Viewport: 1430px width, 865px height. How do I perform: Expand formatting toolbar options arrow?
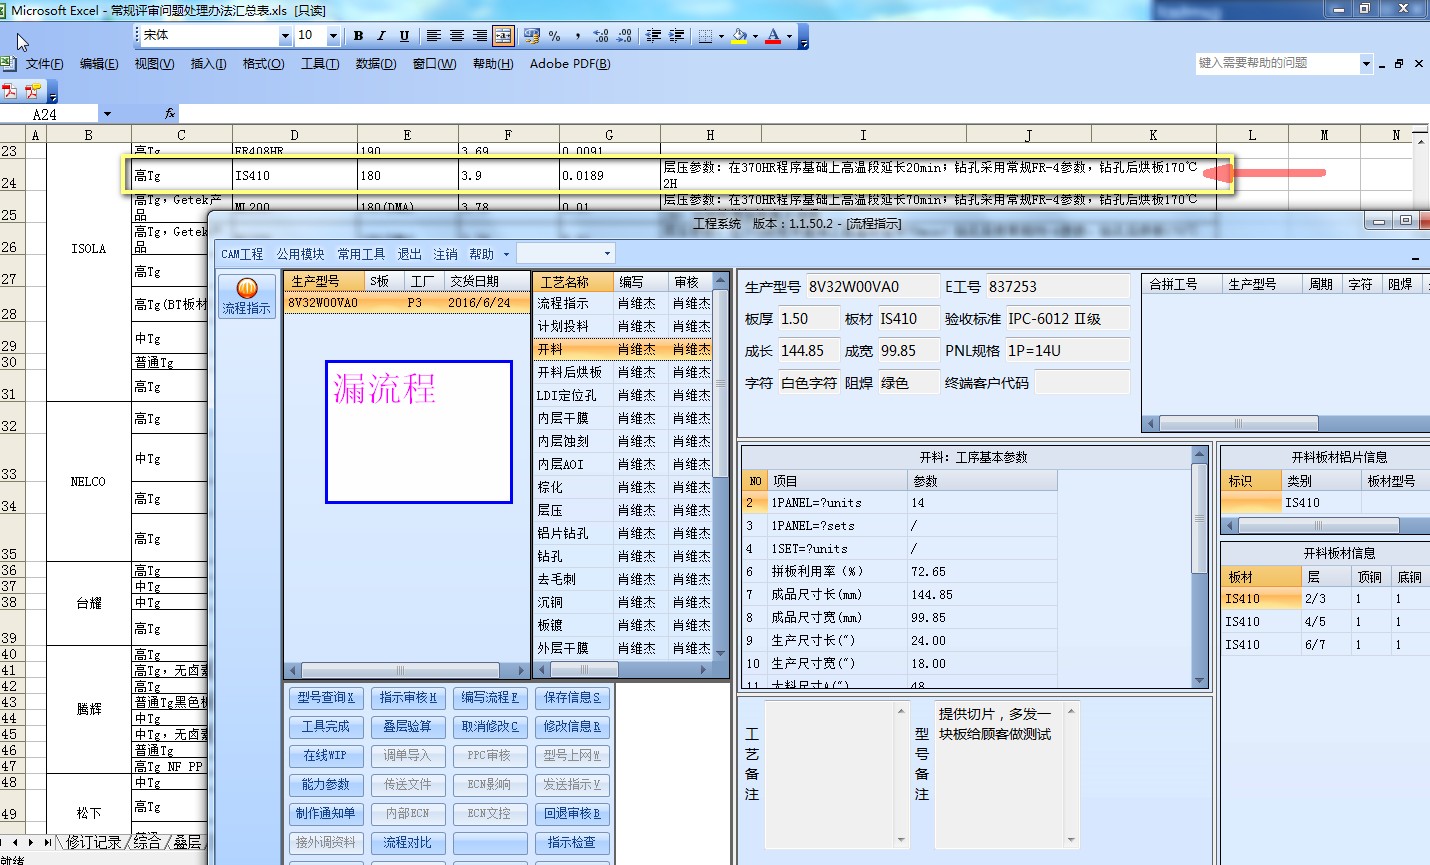(x=803, y=38)
